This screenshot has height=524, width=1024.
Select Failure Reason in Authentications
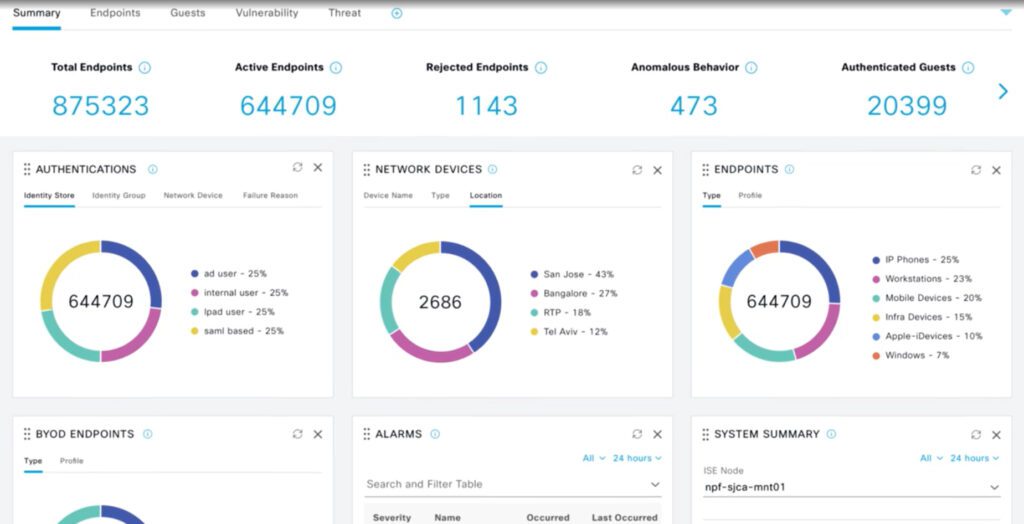coord(270,195)
